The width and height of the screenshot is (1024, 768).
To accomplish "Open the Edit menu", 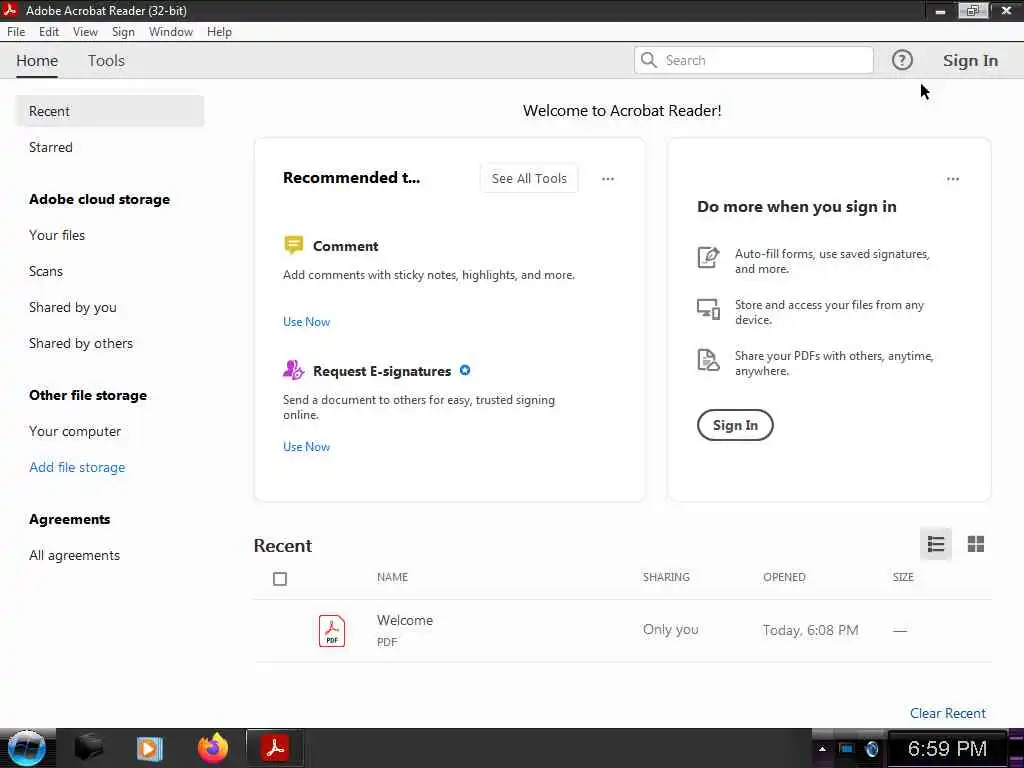I will pos(49,31).
